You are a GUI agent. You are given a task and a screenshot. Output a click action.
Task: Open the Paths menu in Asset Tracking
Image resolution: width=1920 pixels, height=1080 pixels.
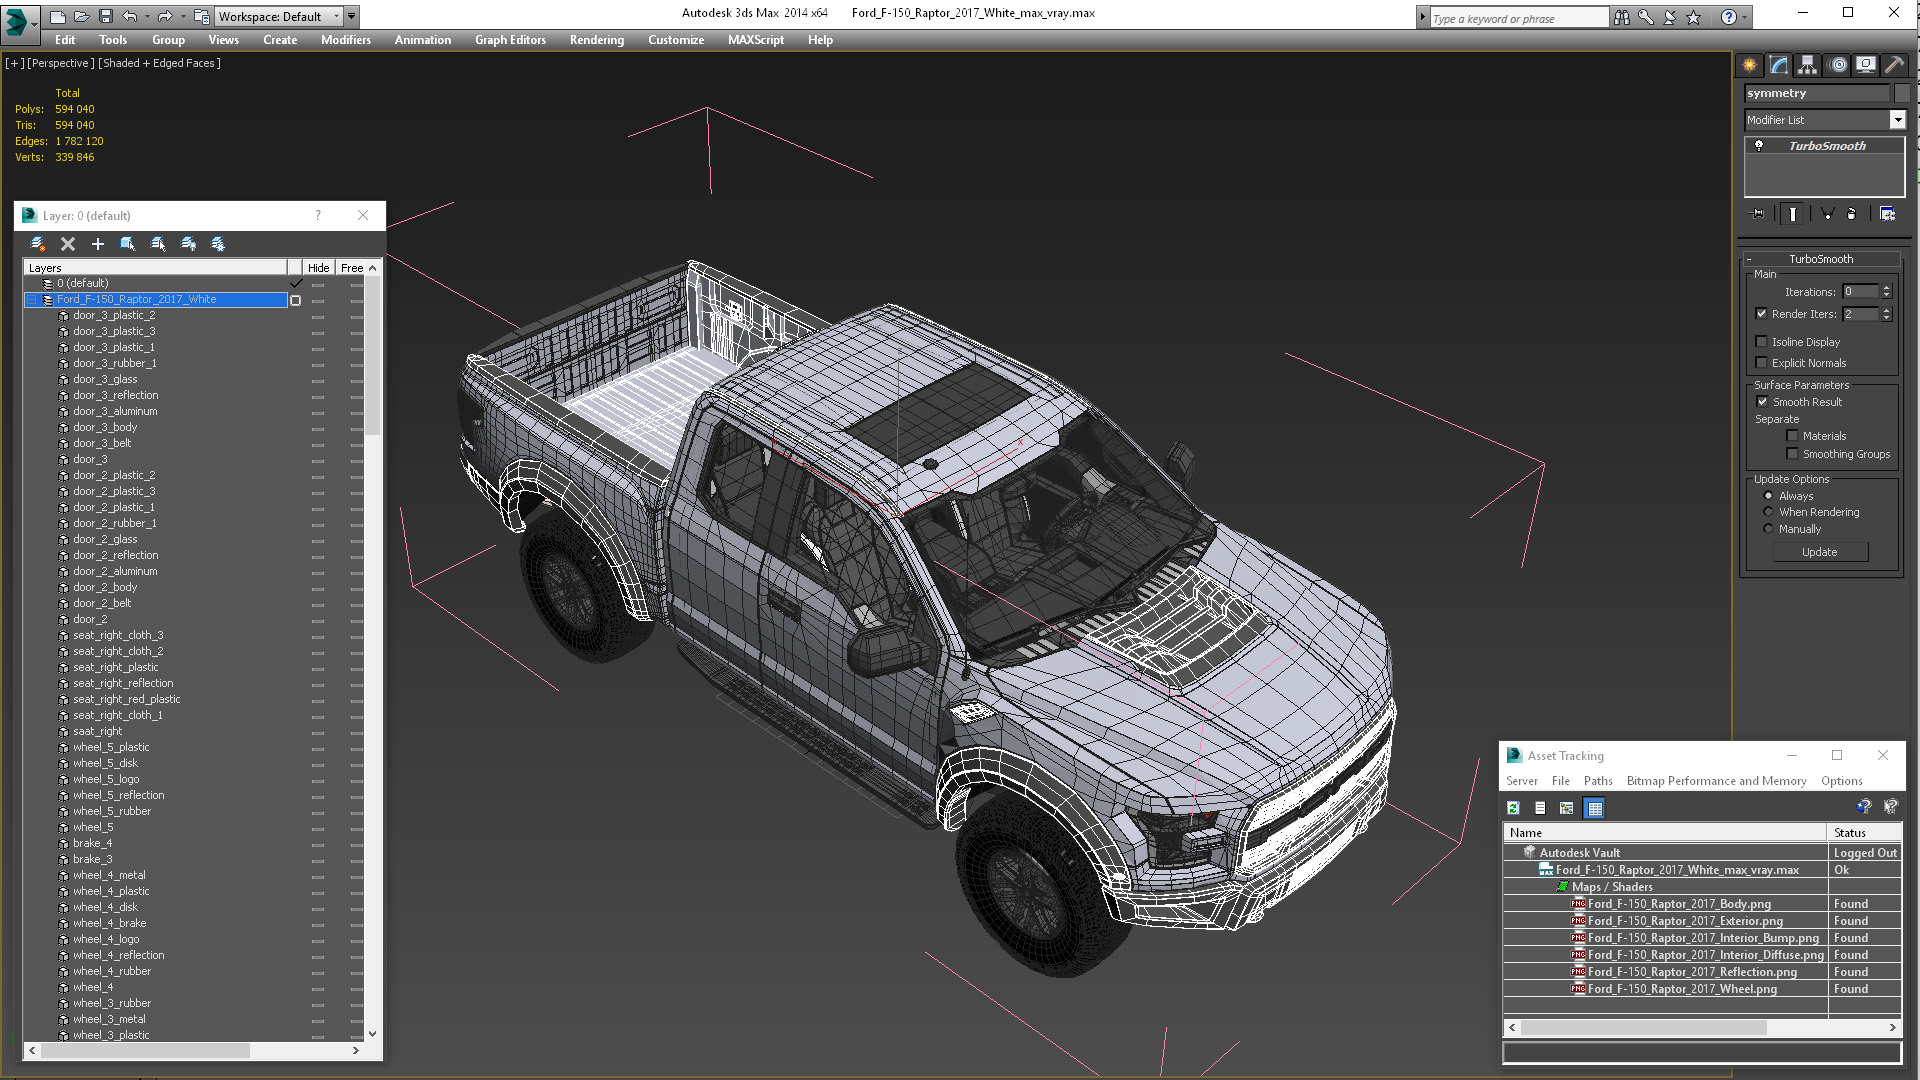[1597, 781]
